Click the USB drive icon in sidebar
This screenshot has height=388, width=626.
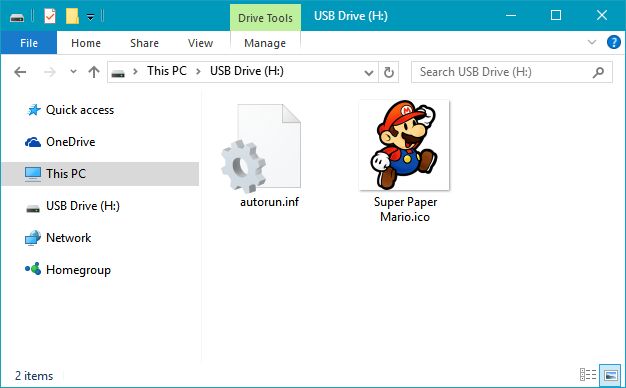(33, 208)
